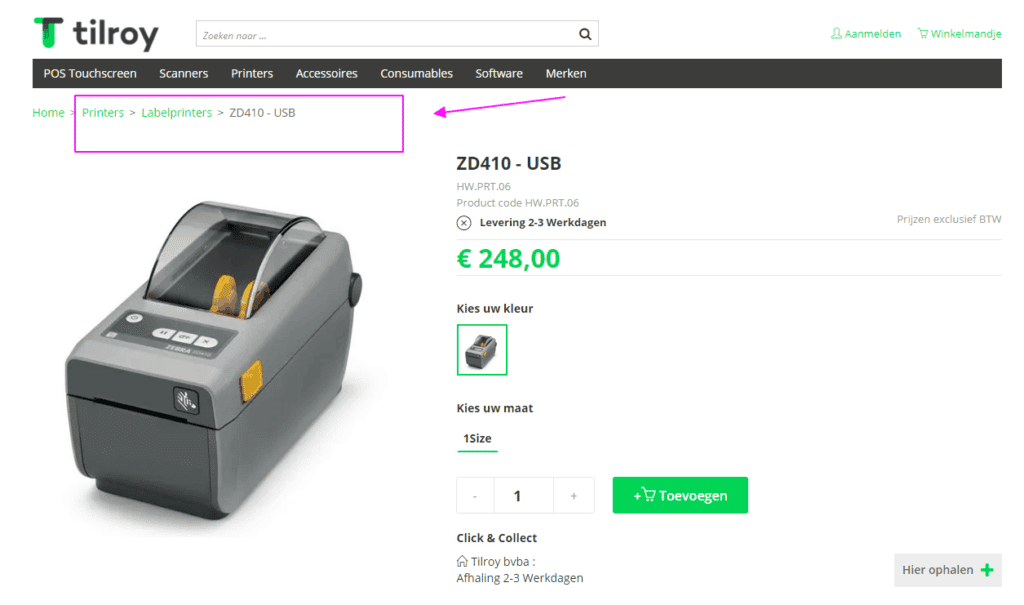1024x605 pixels.
Task: Click the Winkelmandje cart icon
Action: pyautogui.click(x=923, y=33)
